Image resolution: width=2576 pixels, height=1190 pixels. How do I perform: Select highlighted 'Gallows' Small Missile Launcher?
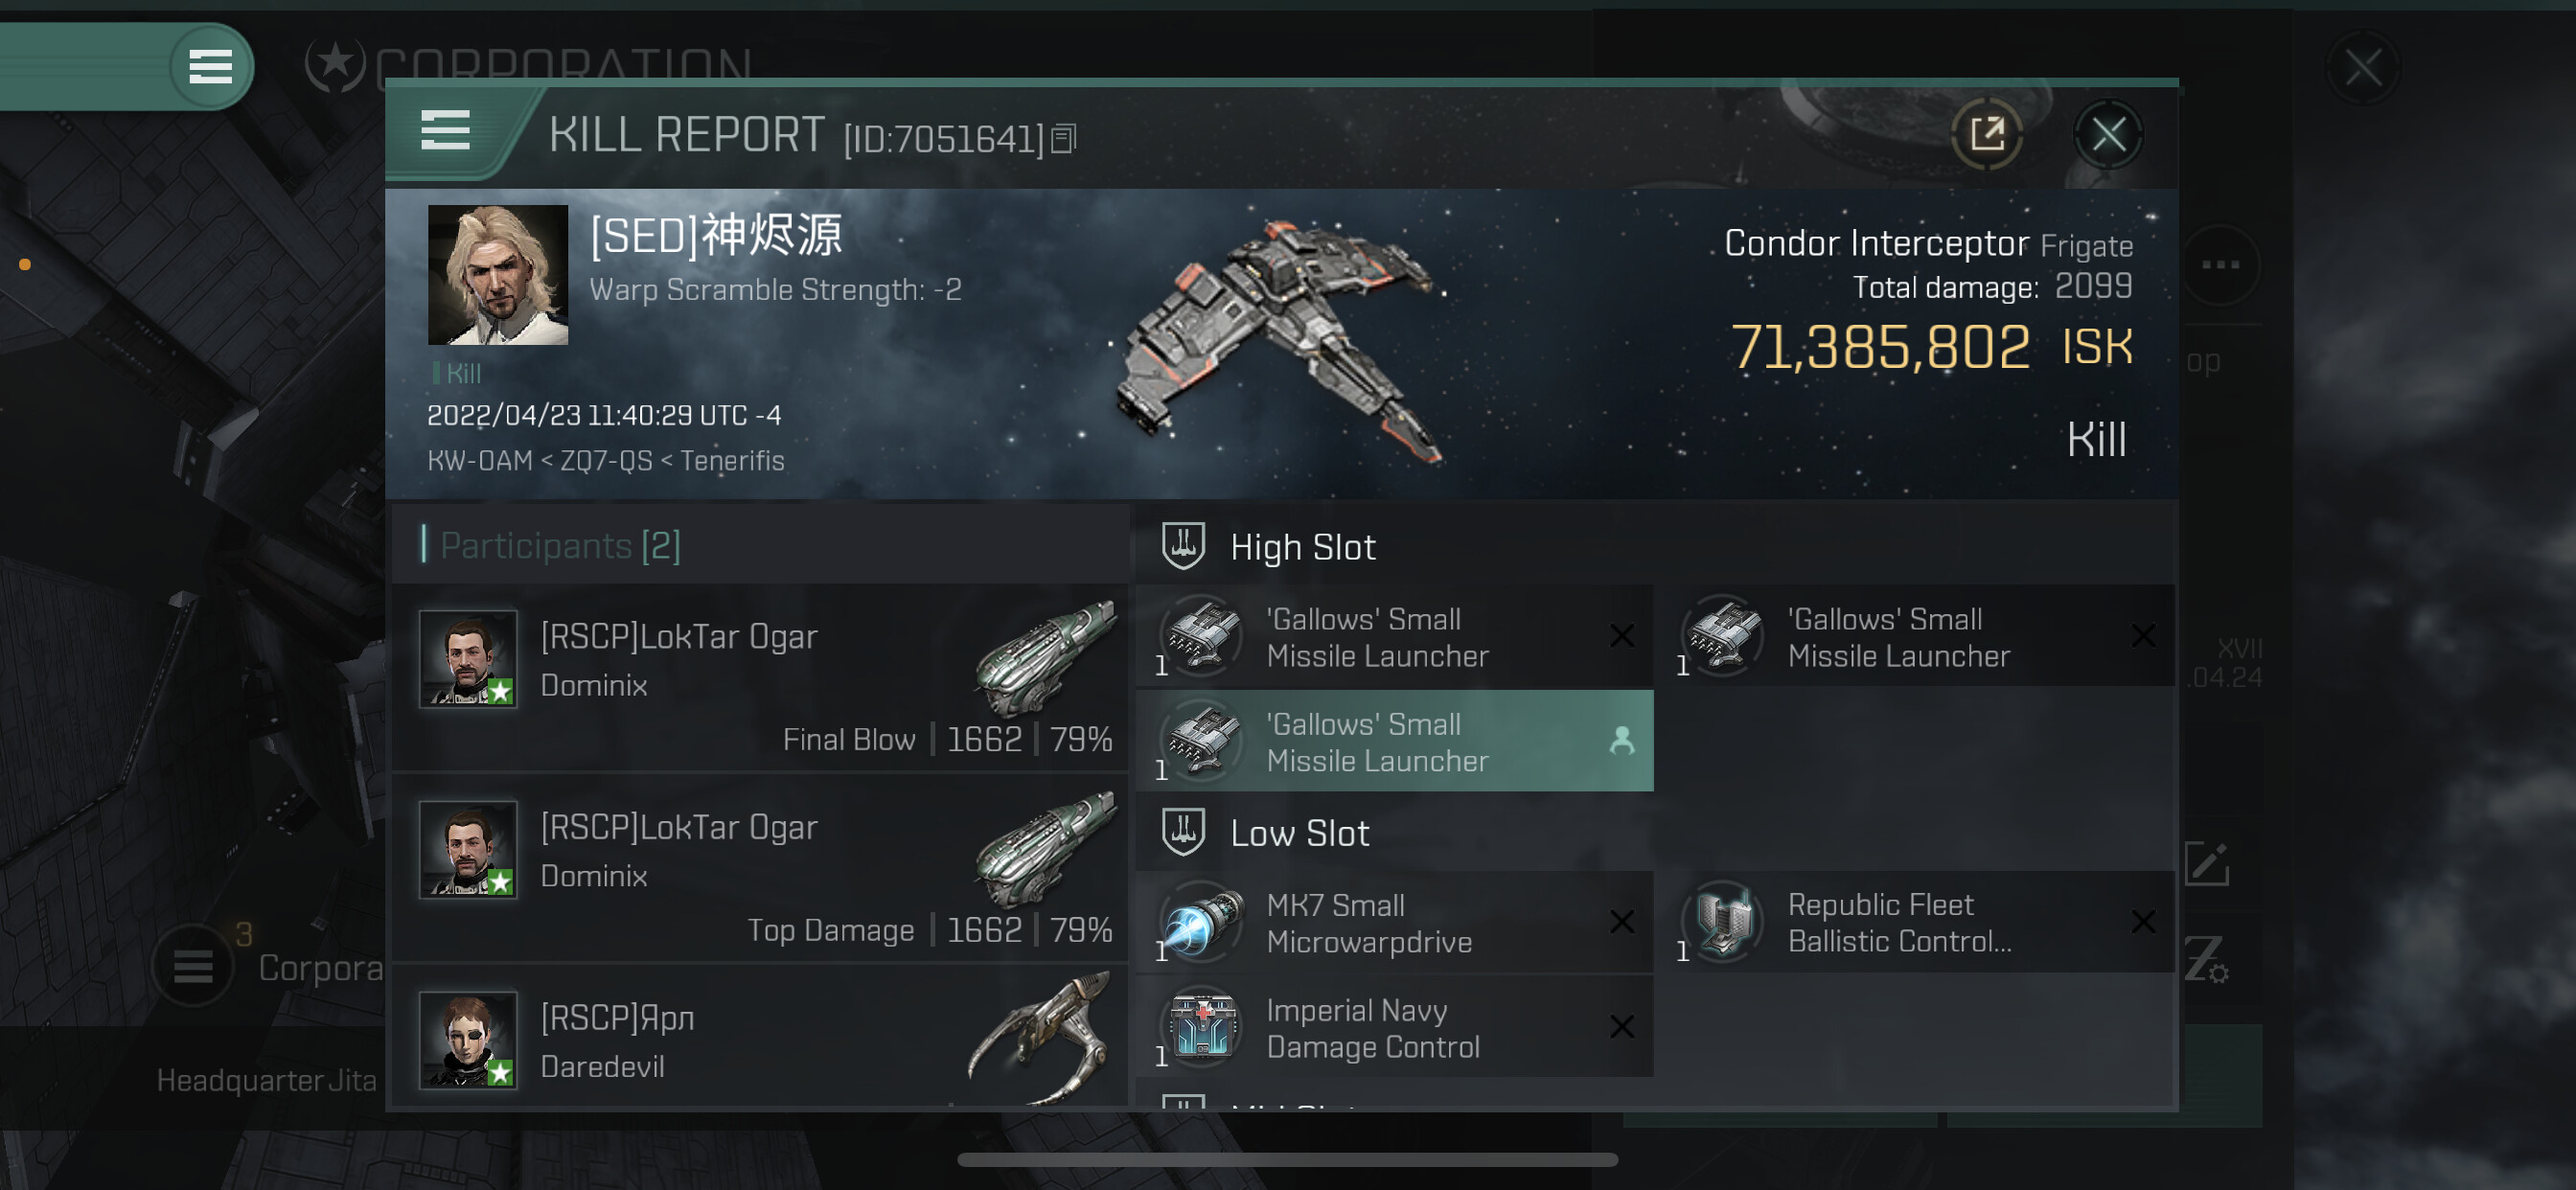(1394, 741)
